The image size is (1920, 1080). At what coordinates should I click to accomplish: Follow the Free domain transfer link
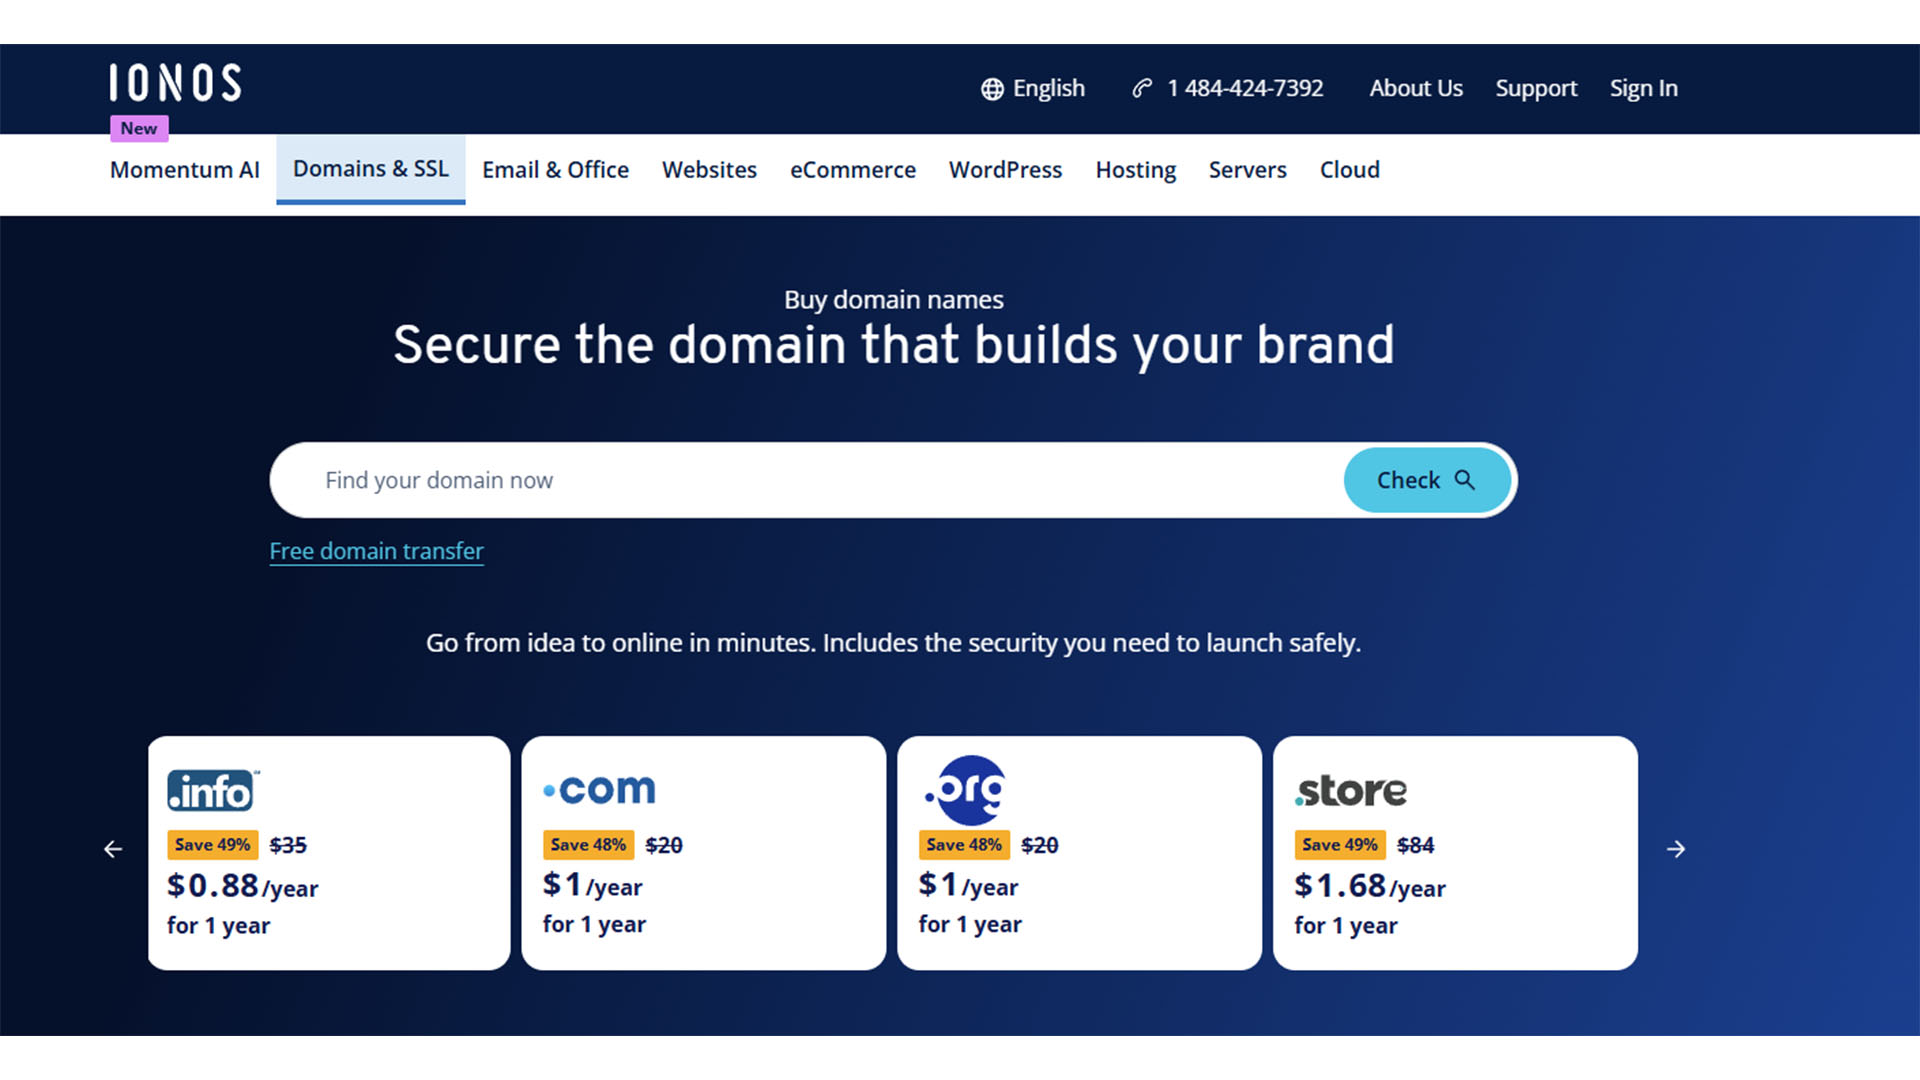(376, 551)
